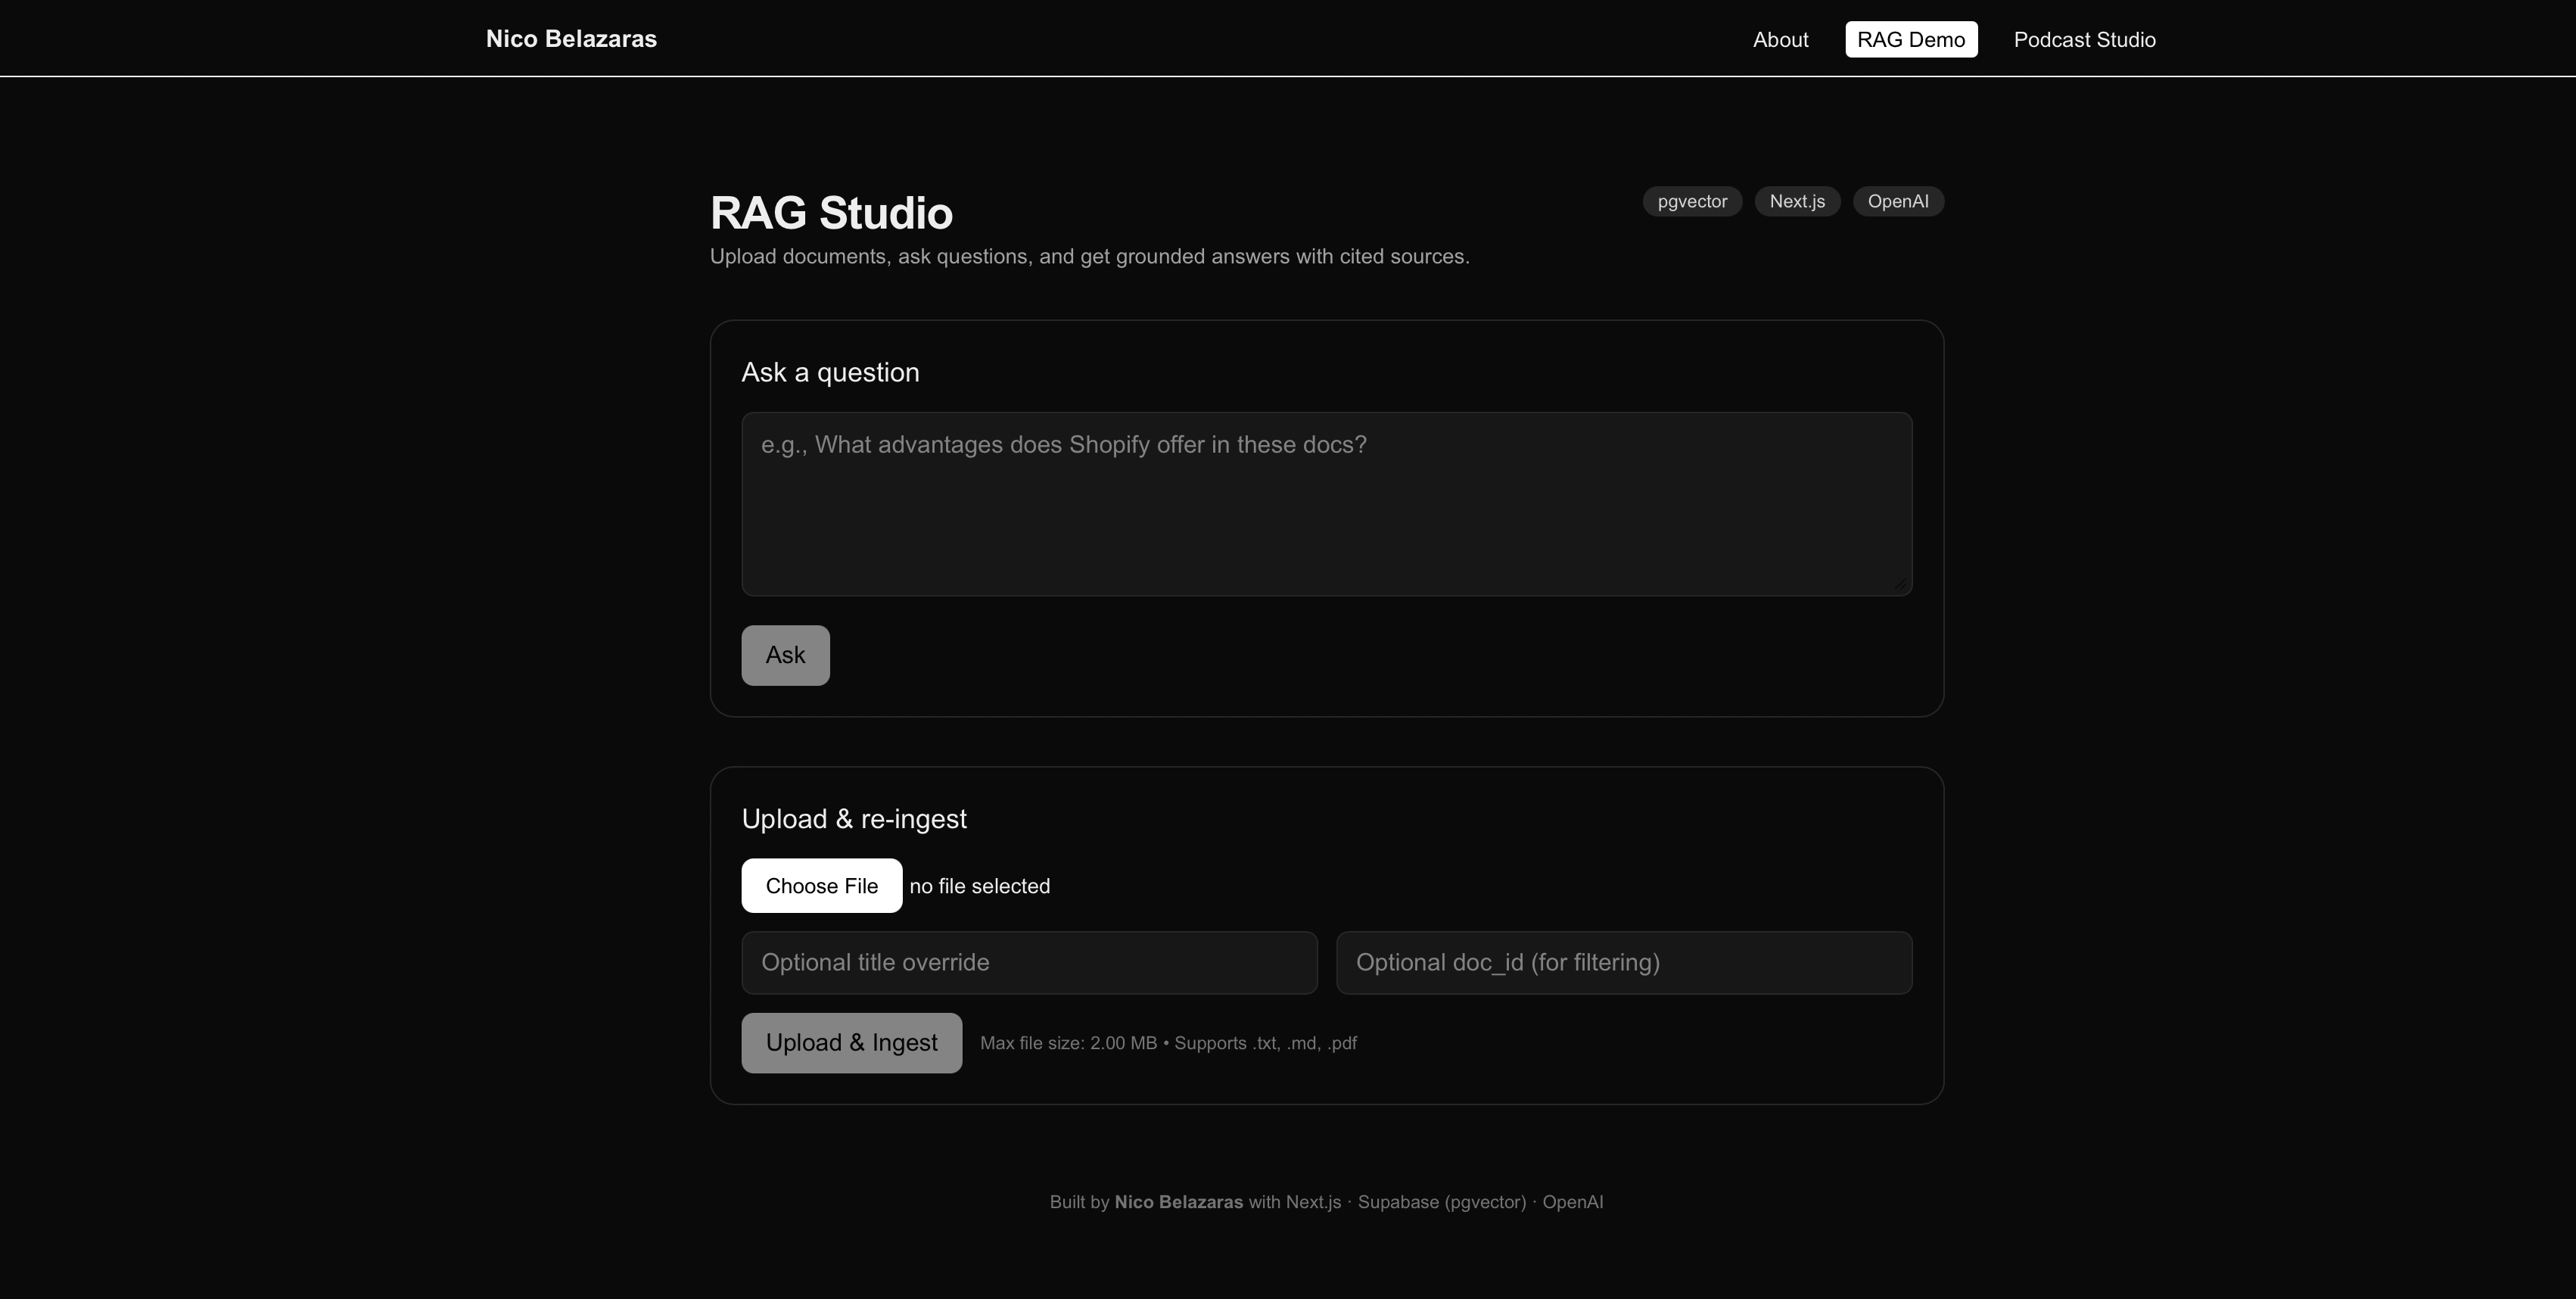Click the footer Supabase (pgvector) text
Screen dimensions: 2576x1299
pos(1442,1202)
